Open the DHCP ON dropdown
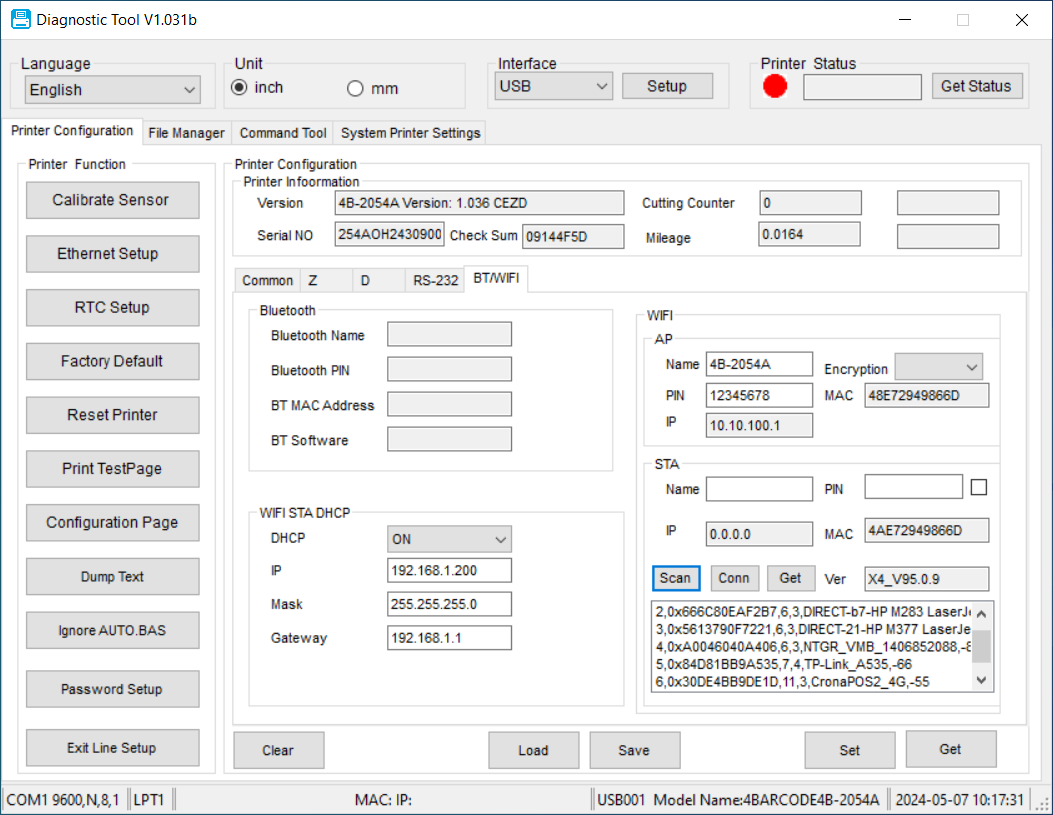 click(449, 539)
